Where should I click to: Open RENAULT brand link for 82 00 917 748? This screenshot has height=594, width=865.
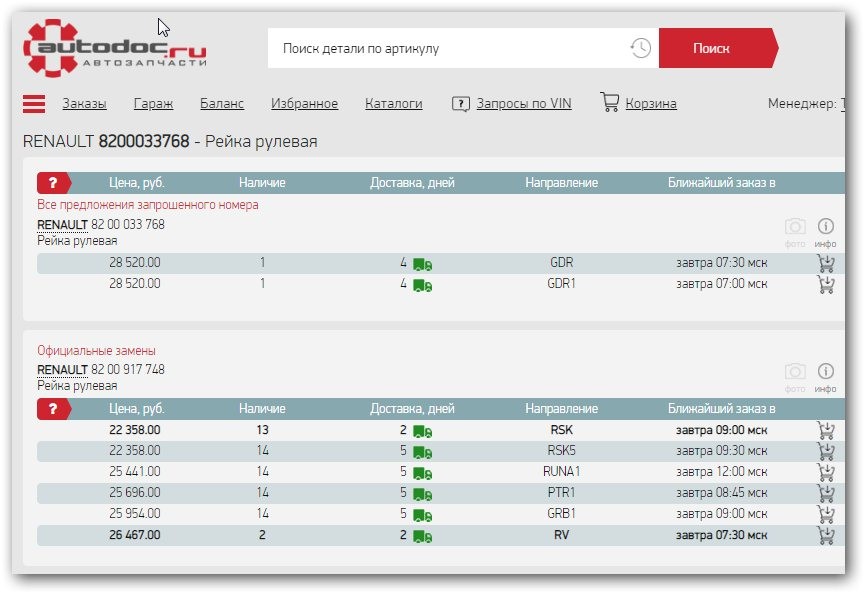62,370
